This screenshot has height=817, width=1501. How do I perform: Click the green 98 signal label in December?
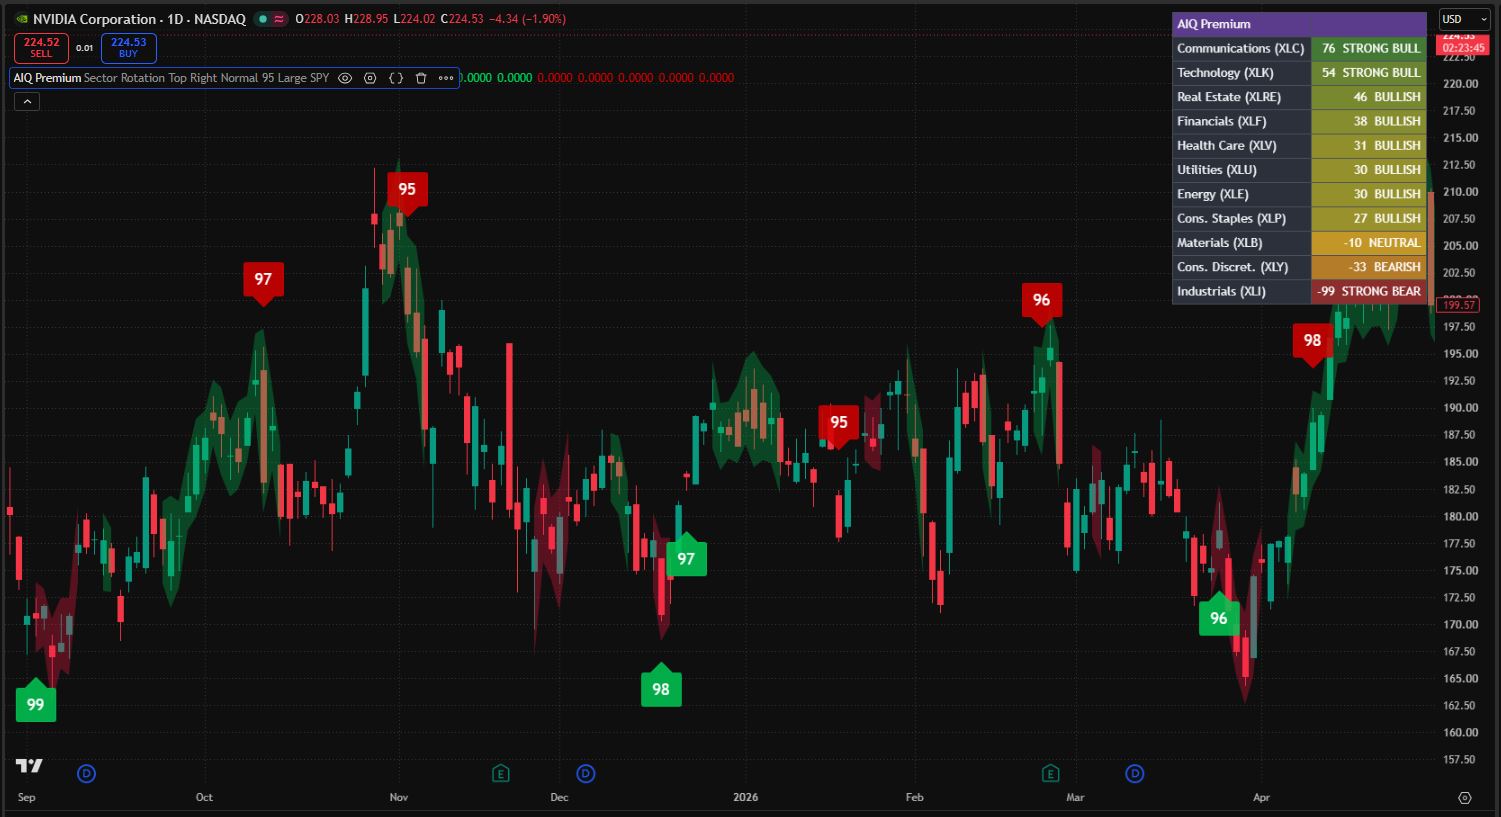[661, 687]
